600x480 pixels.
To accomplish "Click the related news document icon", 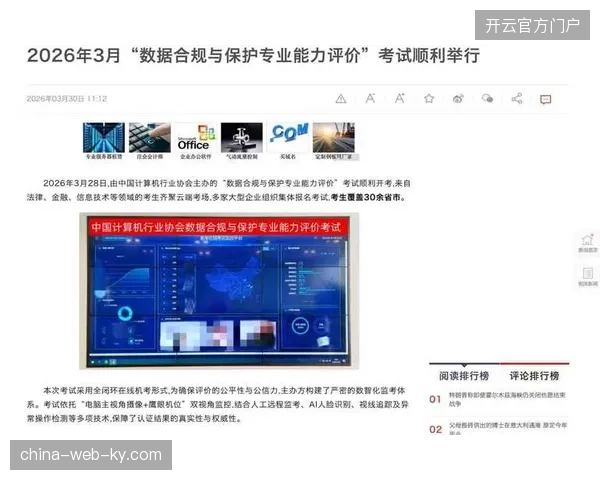I will [587, 276].
